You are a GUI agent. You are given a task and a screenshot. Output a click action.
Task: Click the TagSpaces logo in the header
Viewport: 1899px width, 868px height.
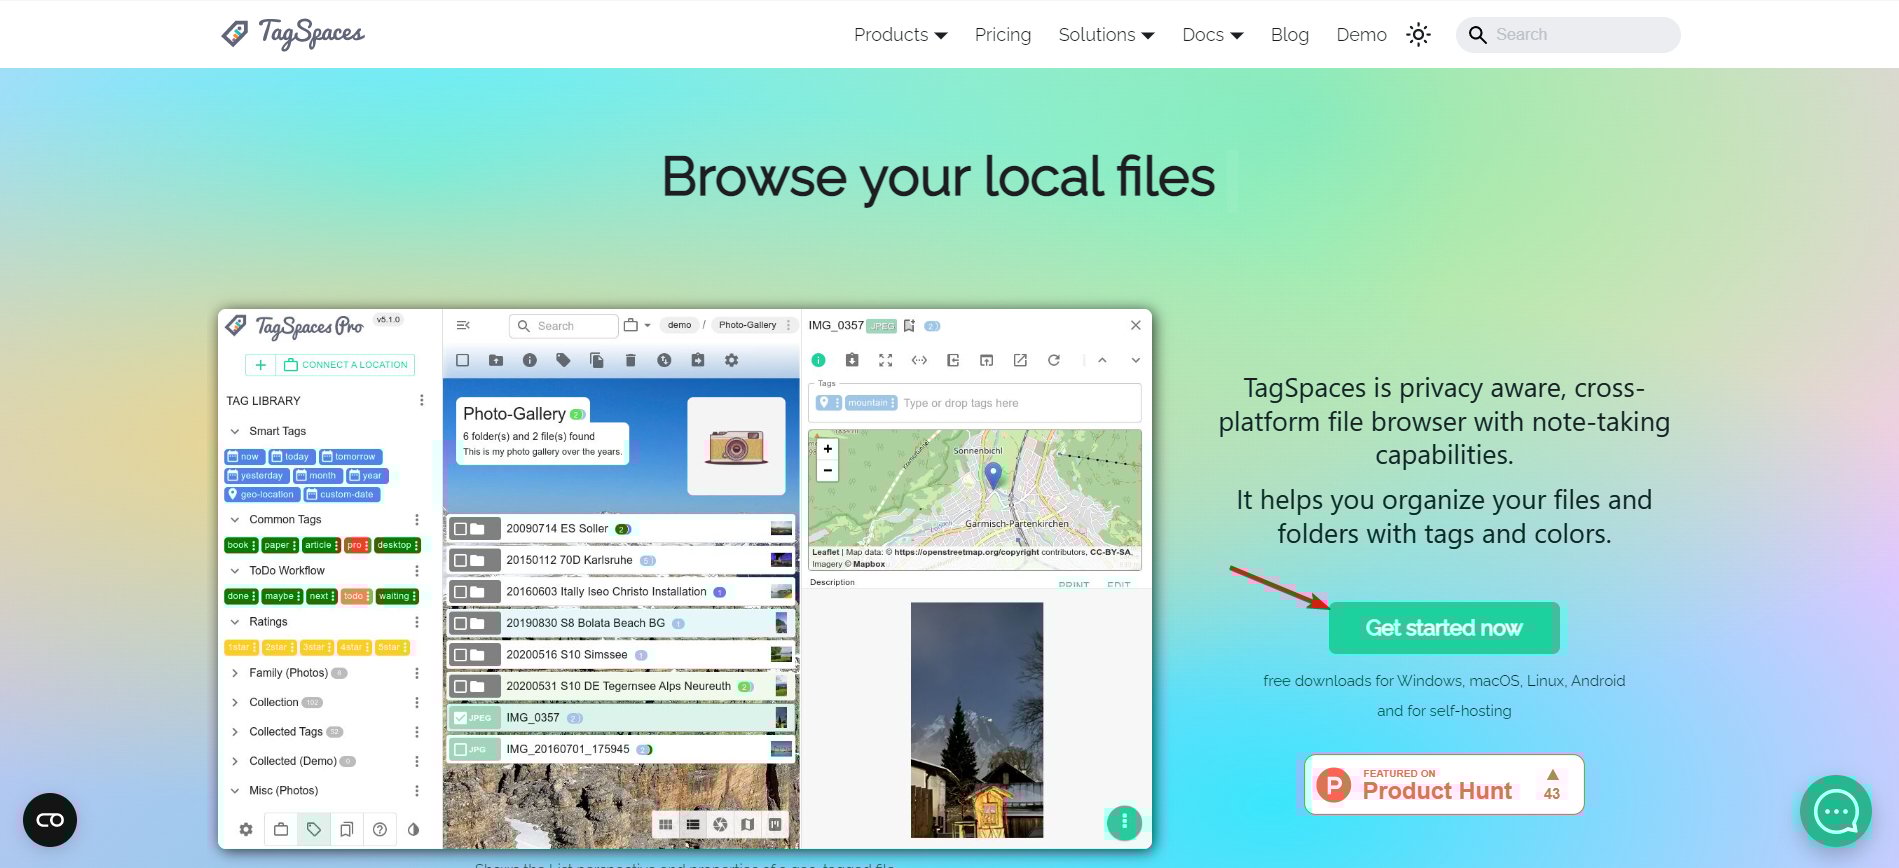pyautogui.click(x=293, y=33)
